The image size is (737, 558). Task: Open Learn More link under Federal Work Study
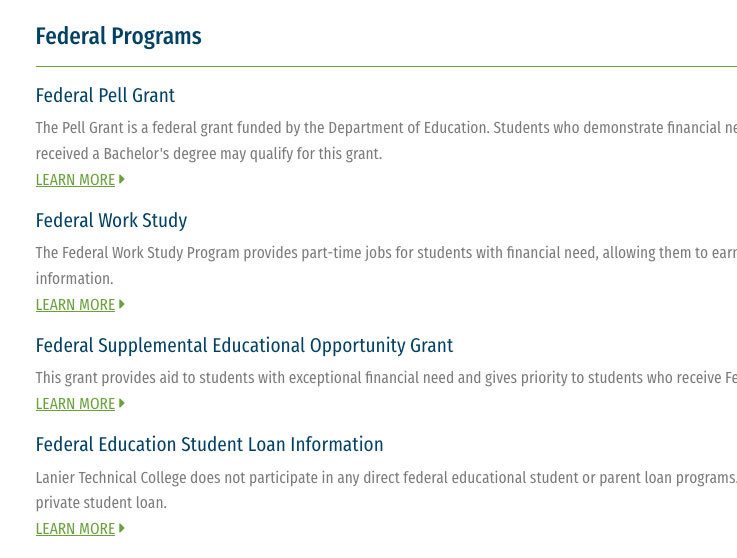click(x=75, y=305)
